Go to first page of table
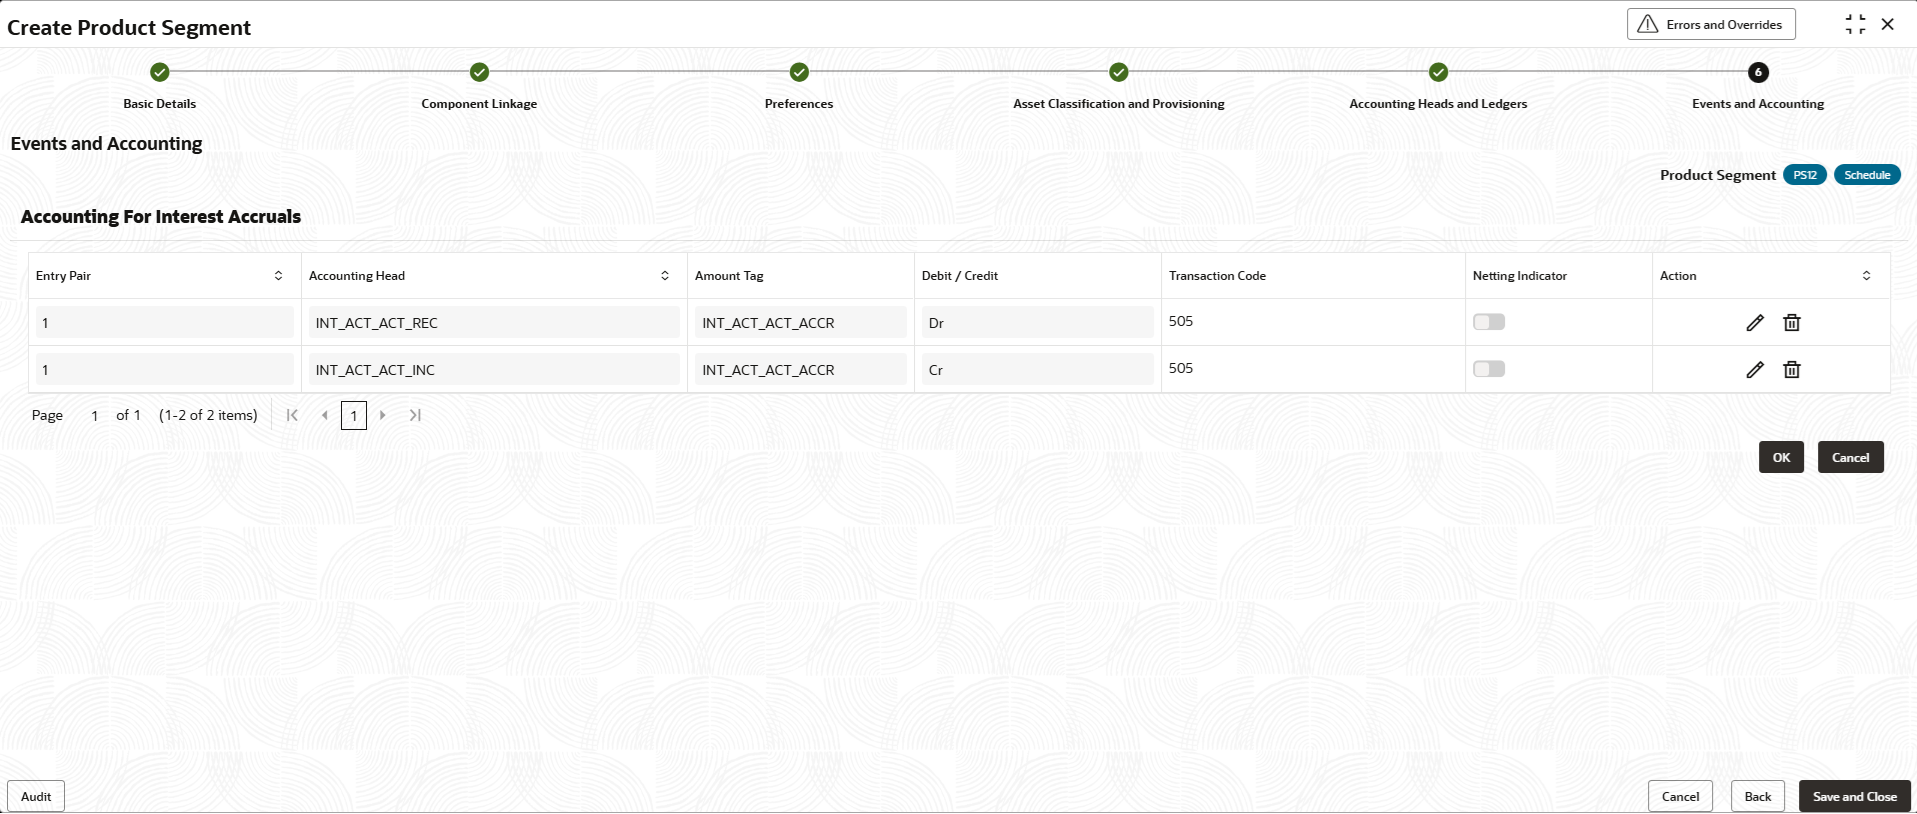 292,415
